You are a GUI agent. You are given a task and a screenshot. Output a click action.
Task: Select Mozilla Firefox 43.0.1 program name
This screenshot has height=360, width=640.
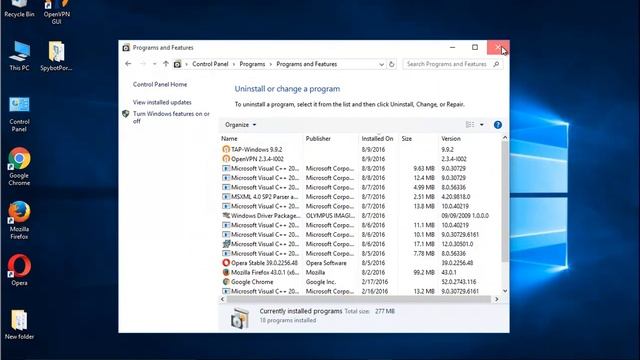point(265,272)
